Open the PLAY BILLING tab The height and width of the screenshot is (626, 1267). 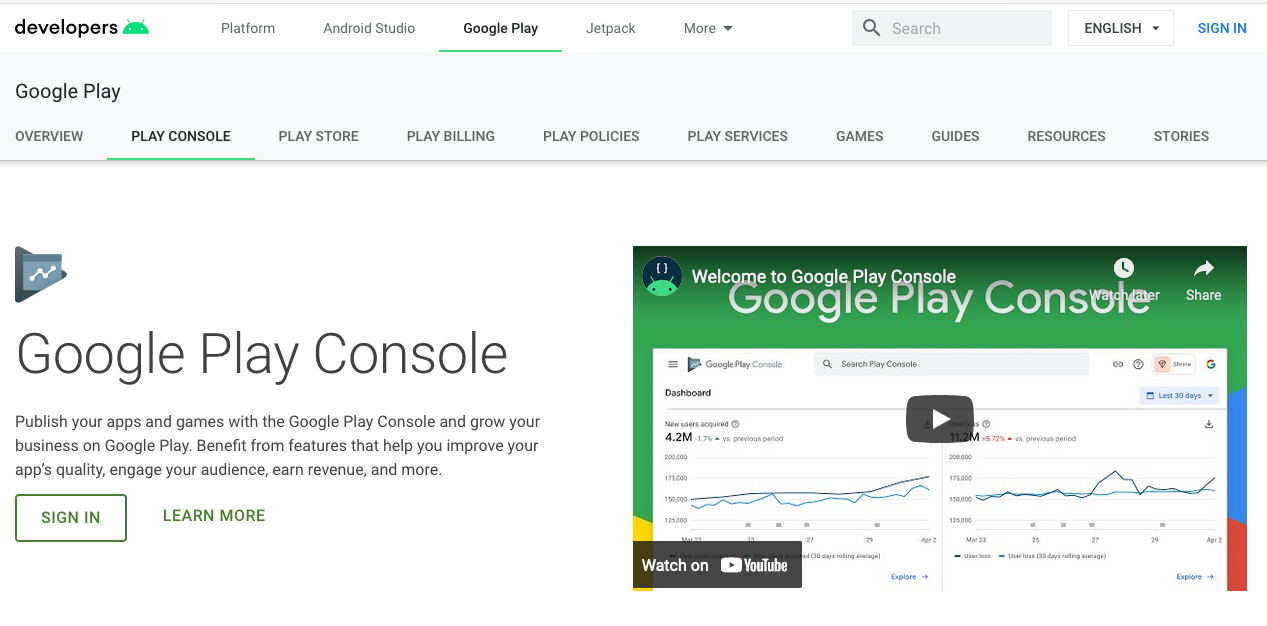click(x=451, y=136)
